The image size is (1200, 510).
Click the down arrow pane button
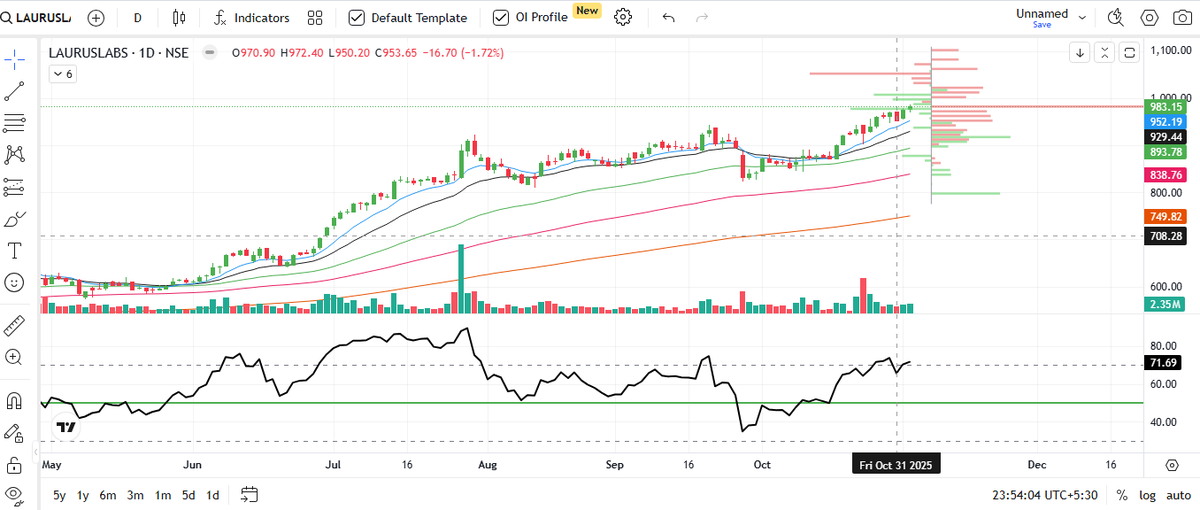pyautogui.click(x=1080, y=53)
